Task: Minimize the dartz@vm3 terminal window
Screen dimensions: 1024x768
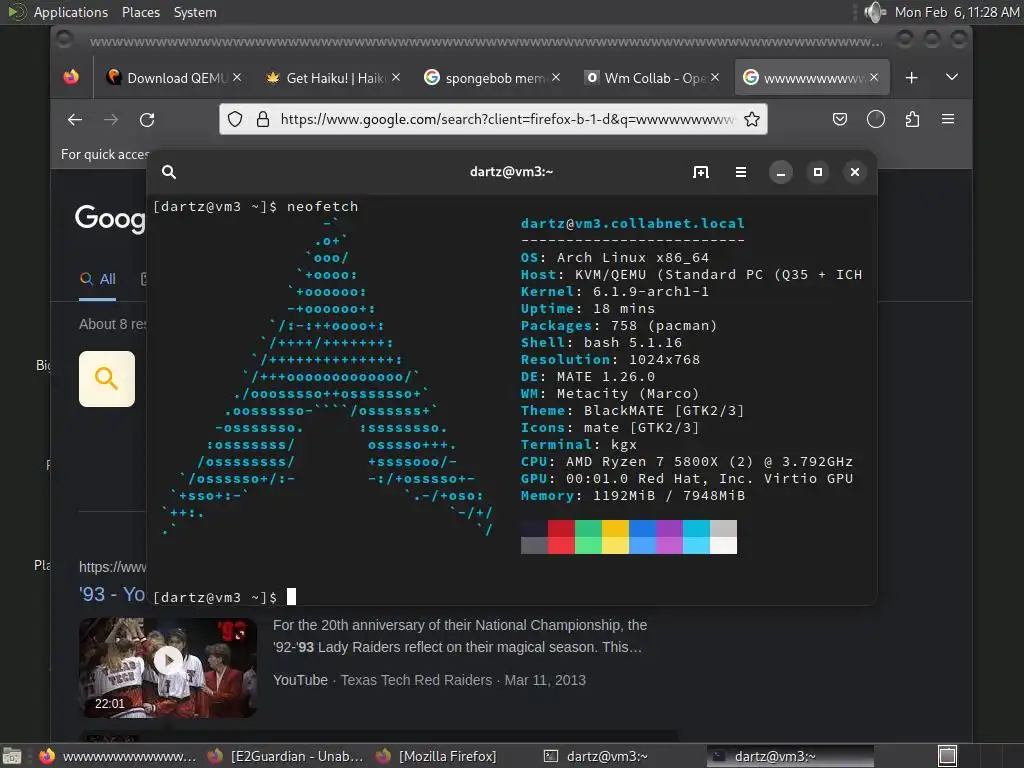Action: click(780, 172)
